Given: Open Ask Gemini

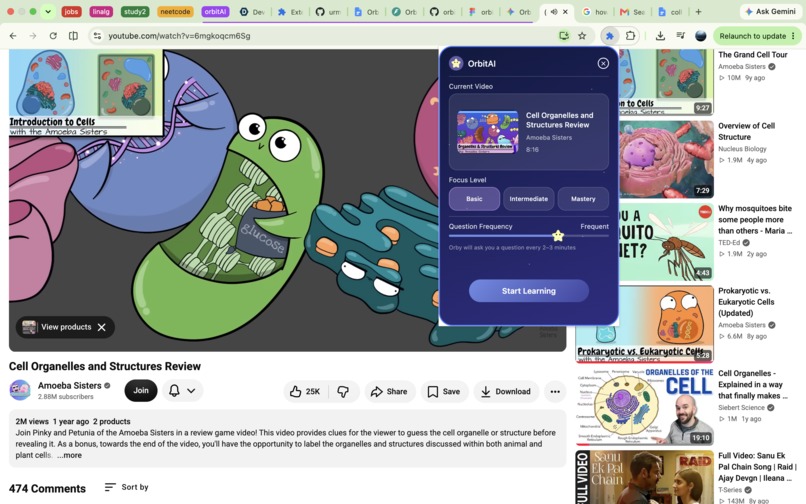Looking at the screenshot, I should point(770,11).
